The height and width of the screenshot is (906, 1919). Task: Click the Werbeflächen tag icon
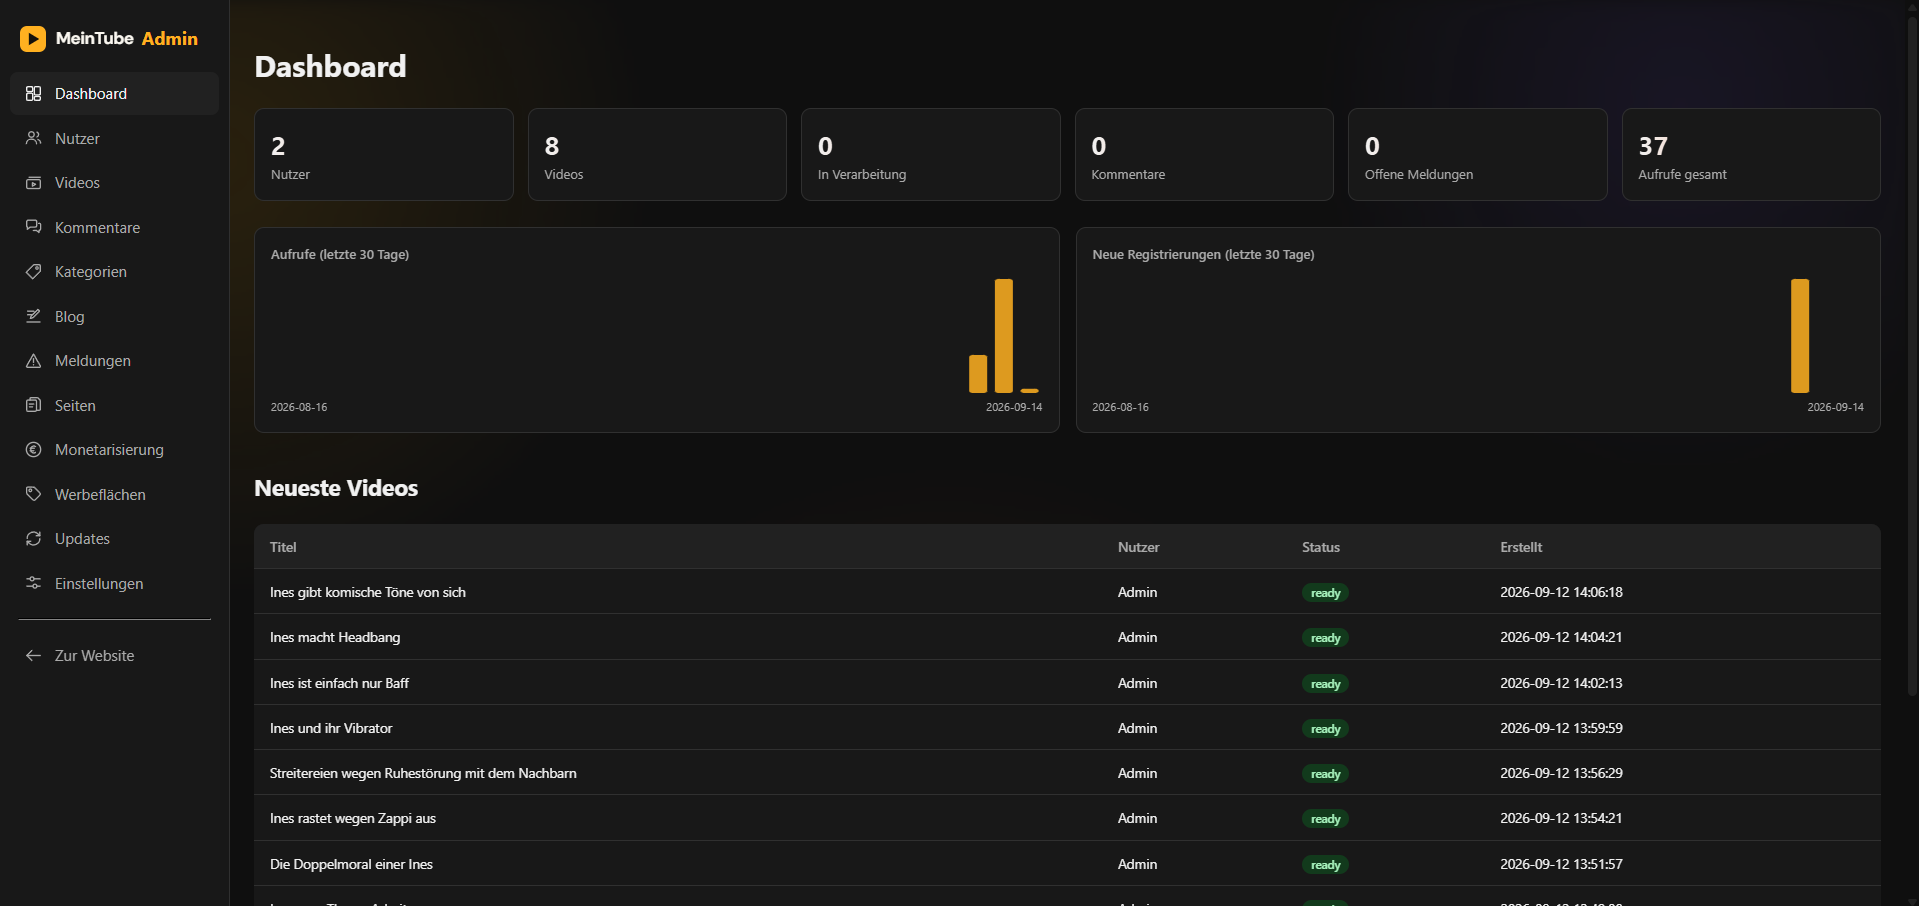click(33, 494)
